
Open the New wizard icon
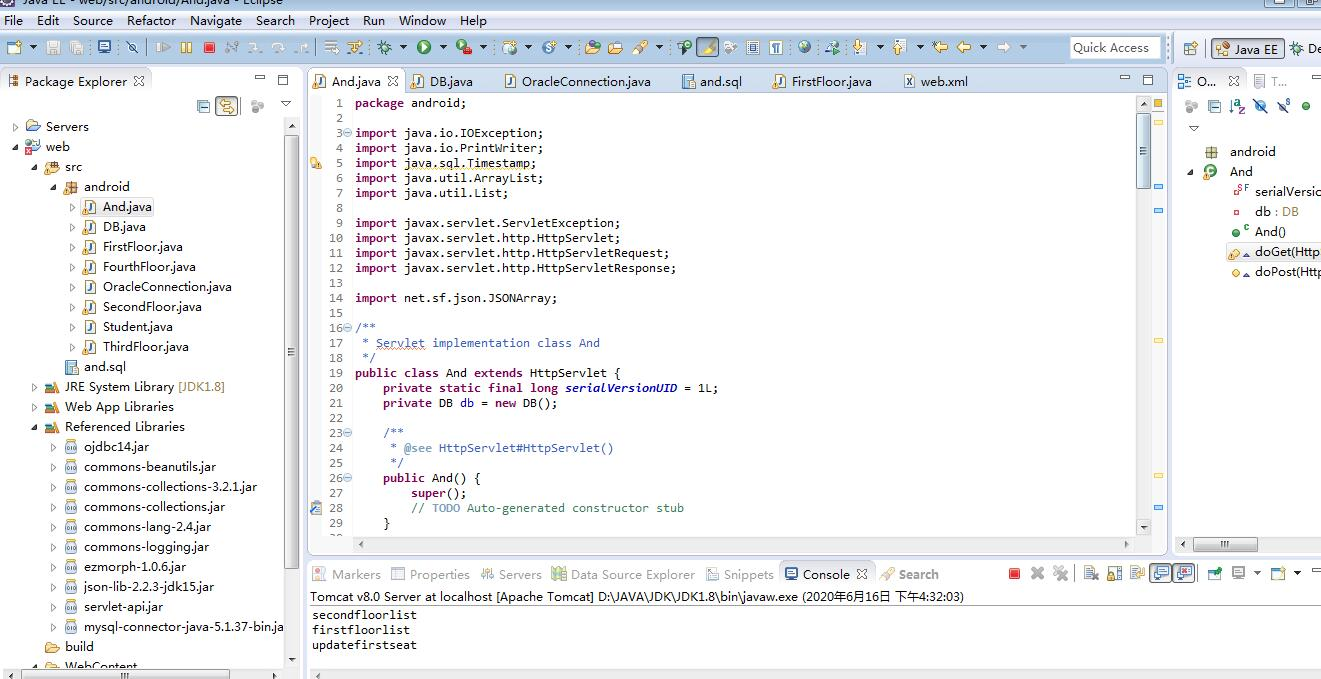[x=13, y=47]
